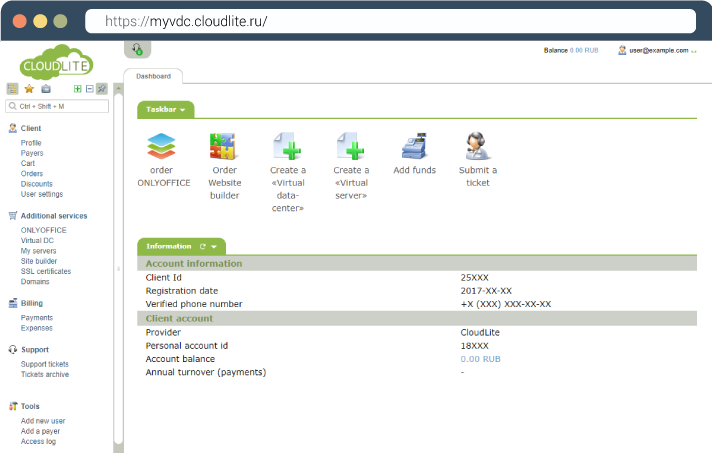Click the yellow window minimize button
Screen dimensions: 712x453
pos(40,21)
